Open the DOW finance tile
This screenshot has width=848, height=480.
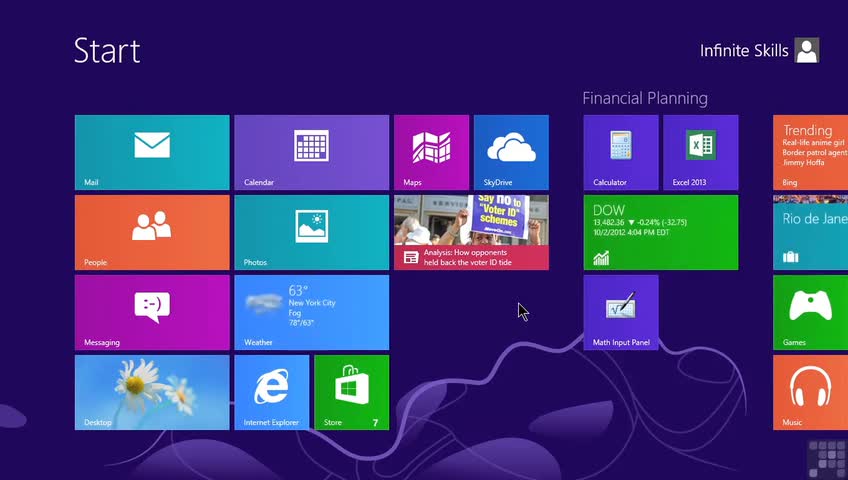[x=661, y=232]
